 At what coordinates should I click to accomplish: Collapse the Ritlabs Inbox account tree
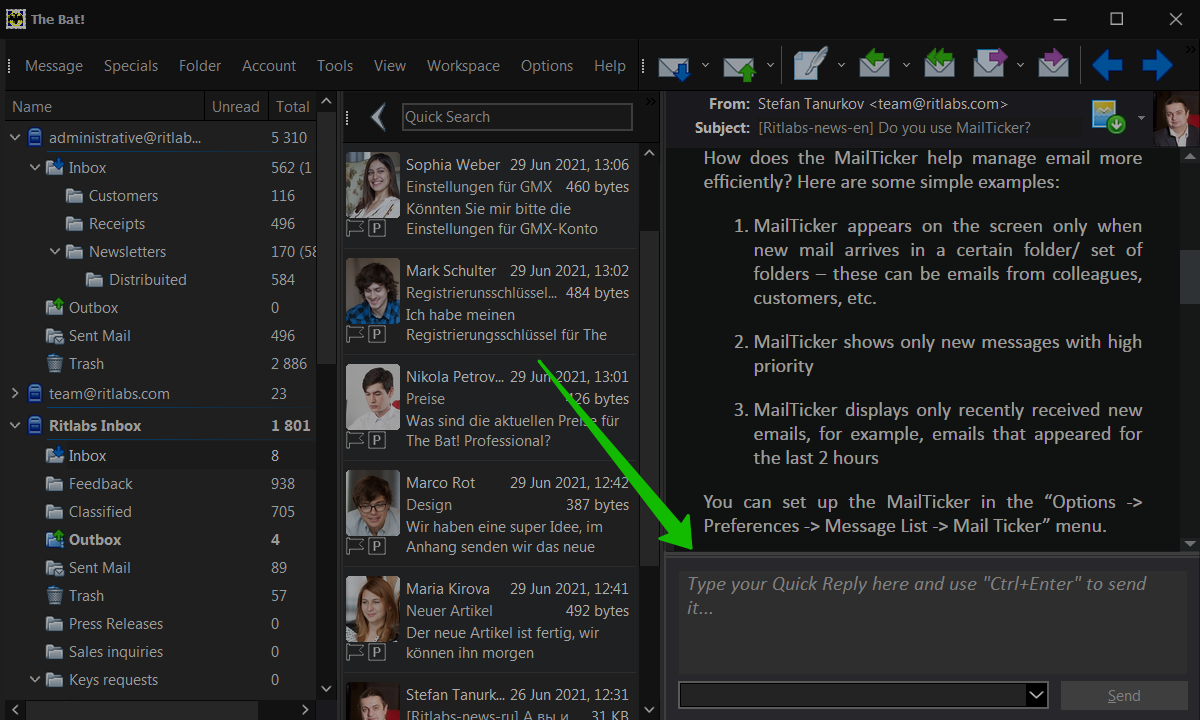[15, 425]
